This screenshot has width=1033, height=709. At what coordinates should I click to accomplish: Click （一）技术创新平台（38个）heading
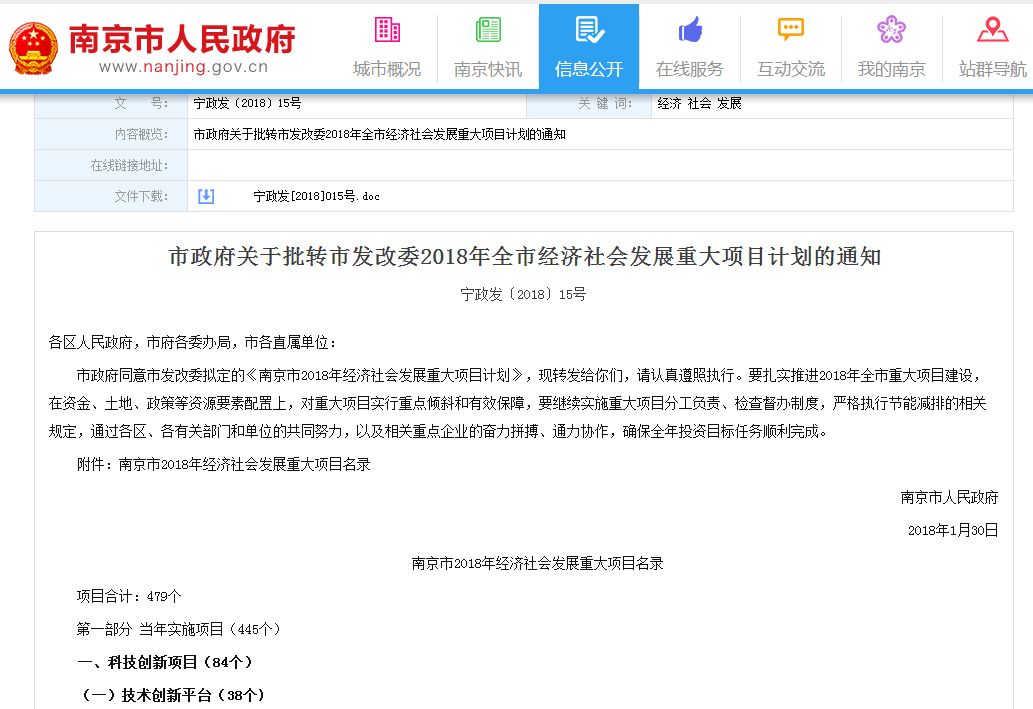click(x=171, y=695)
